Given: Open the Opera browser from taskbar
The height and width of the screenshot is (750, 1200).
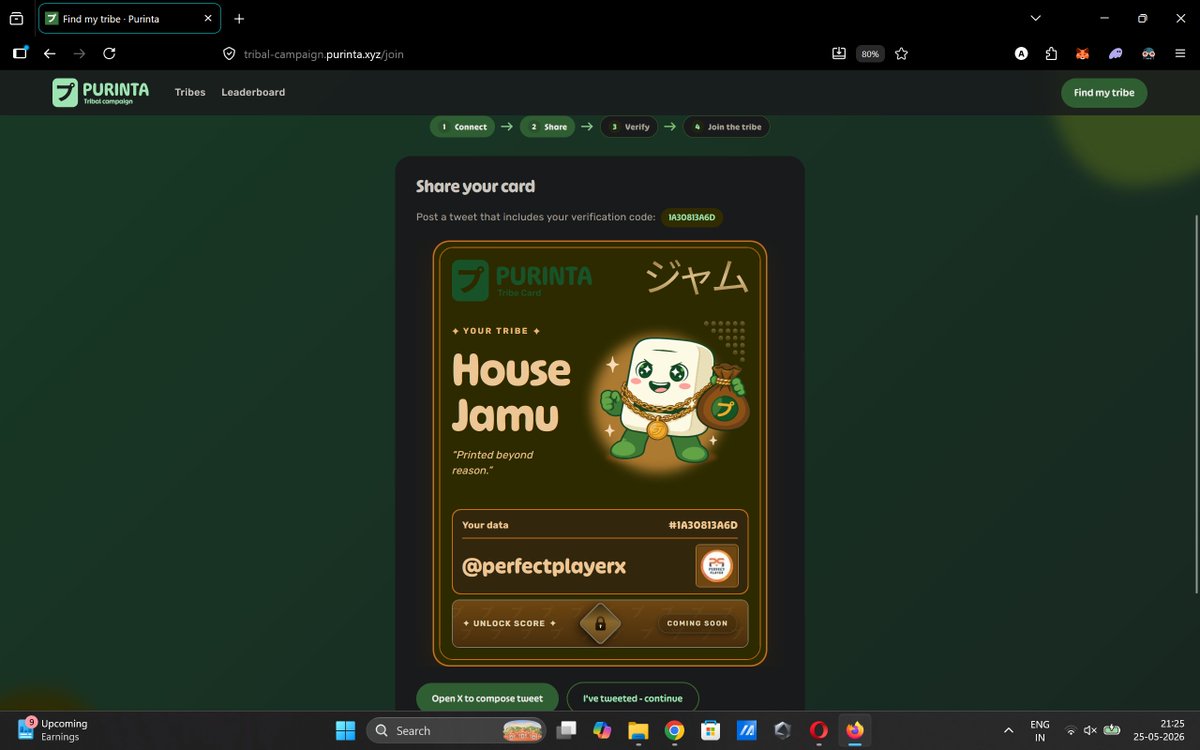Looking at the screenshot, I should [x=818, y=730].
